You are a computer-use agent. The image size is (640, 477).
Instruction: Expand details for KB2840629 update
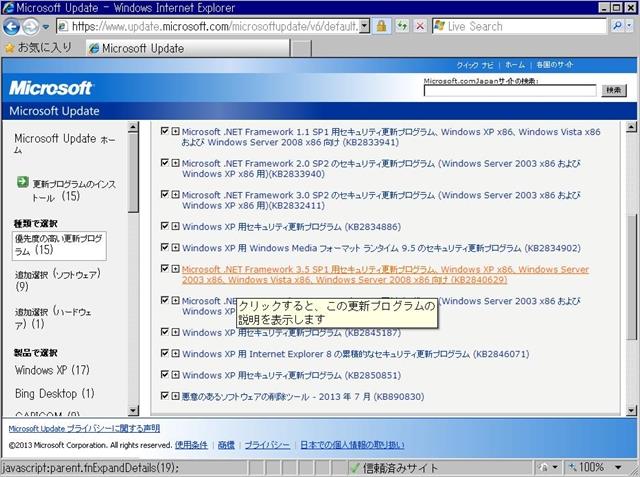tap(175, 268)
